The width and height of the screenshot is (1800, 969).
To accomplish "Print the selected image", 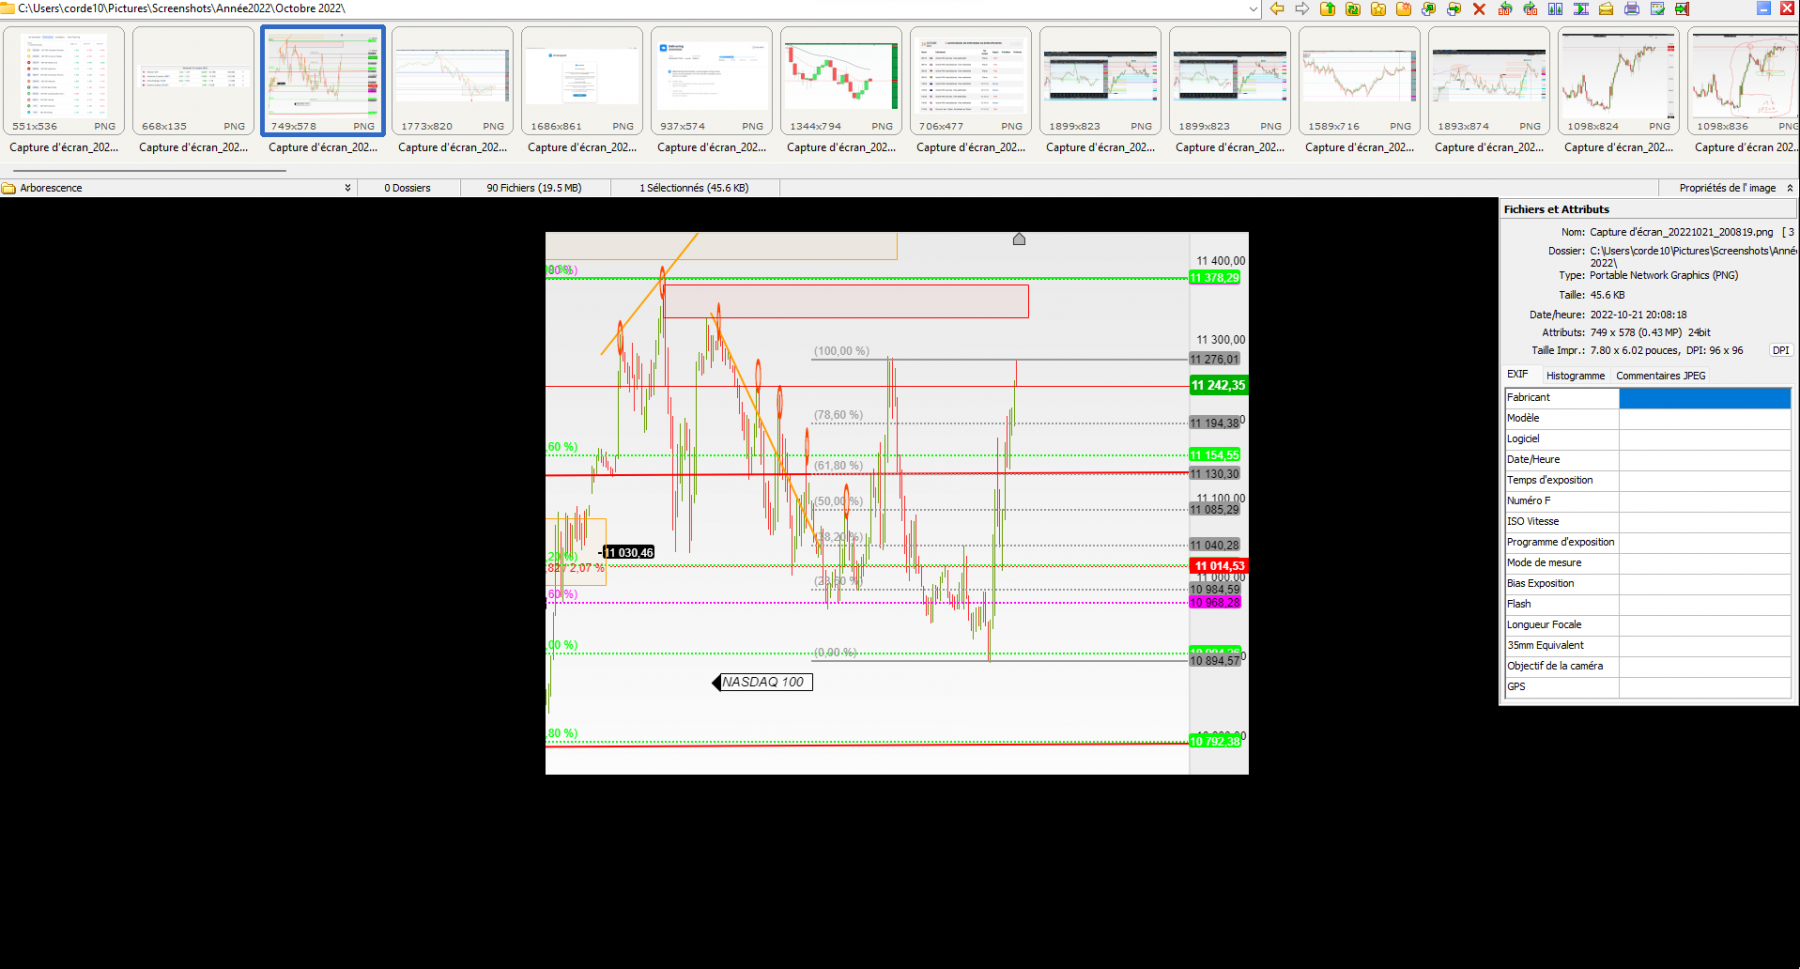I will pos(1632,9).
